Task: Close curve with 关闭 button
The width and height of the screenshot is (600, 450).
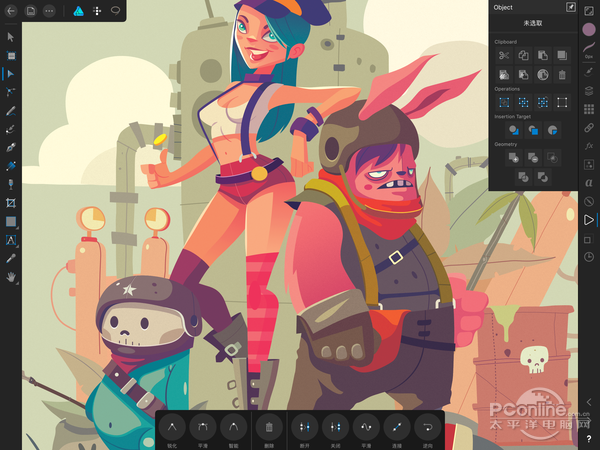Action: pos(336,427)
